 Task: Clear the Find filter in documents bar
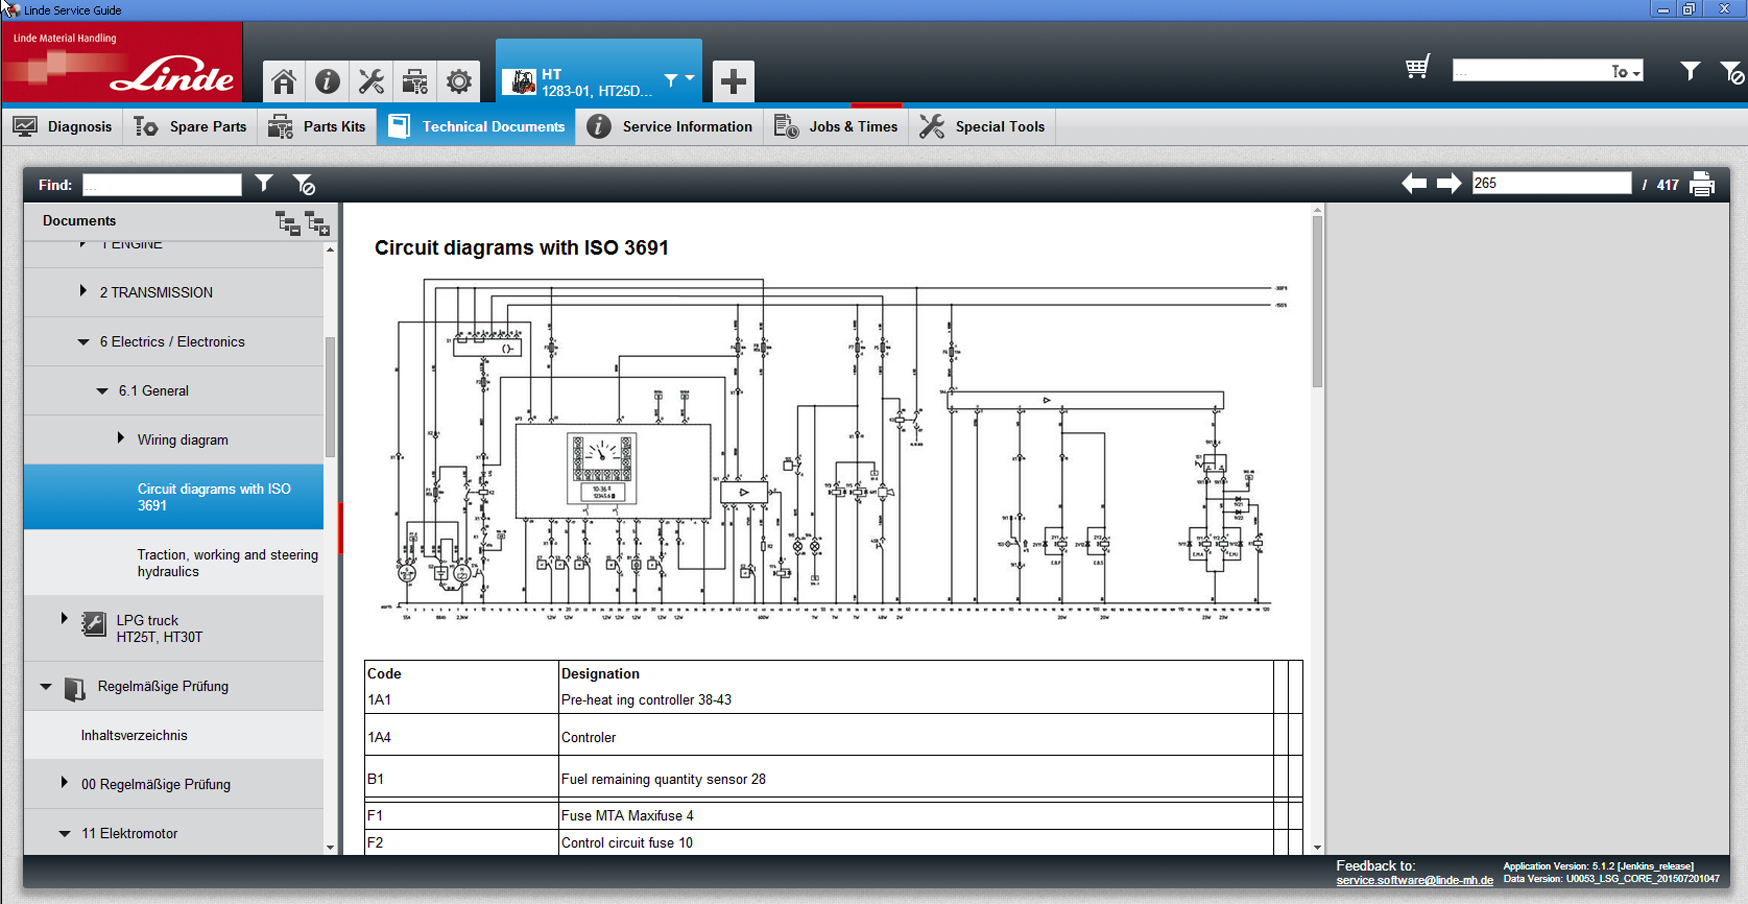click(304, 184)
